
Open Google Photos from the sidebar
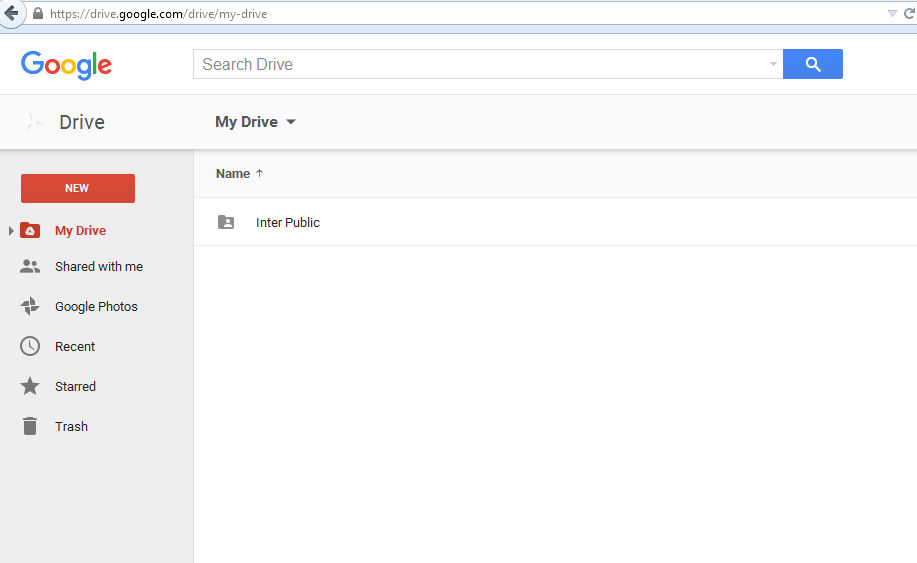click(96, 307)
